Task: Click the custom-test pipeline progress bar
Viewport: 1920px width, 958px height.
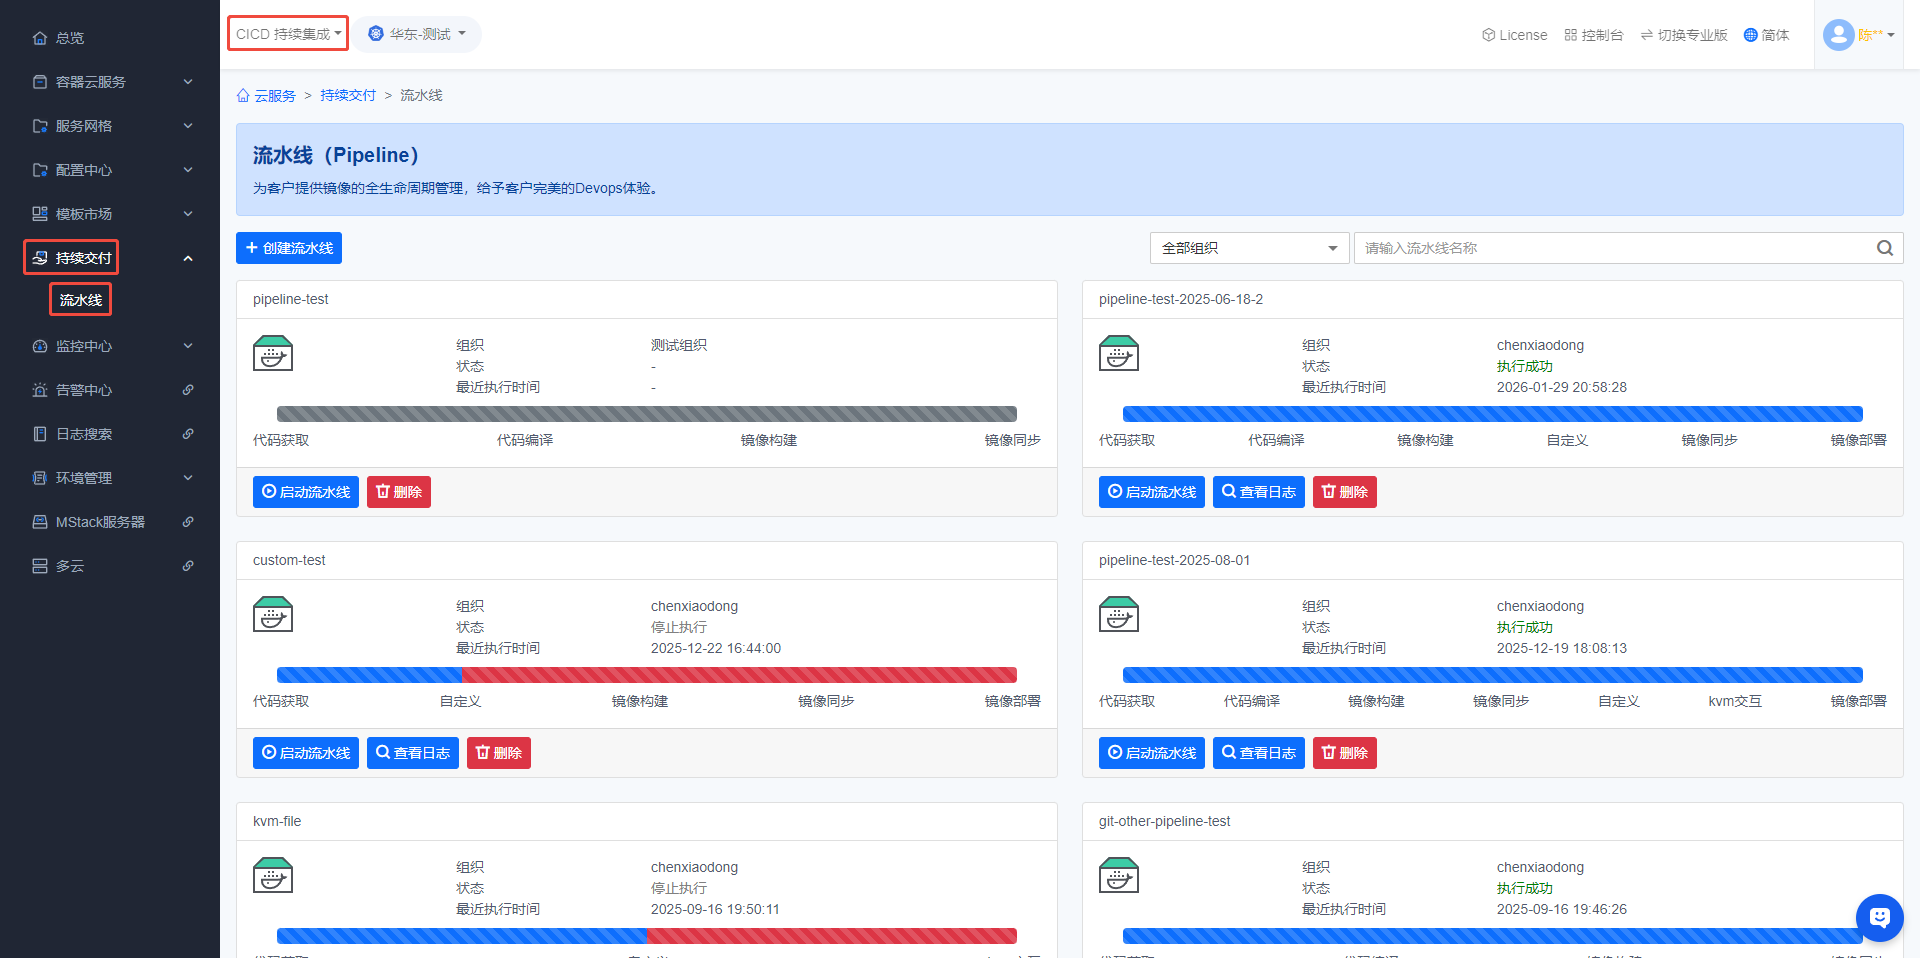Action: (x=646, y=675)
